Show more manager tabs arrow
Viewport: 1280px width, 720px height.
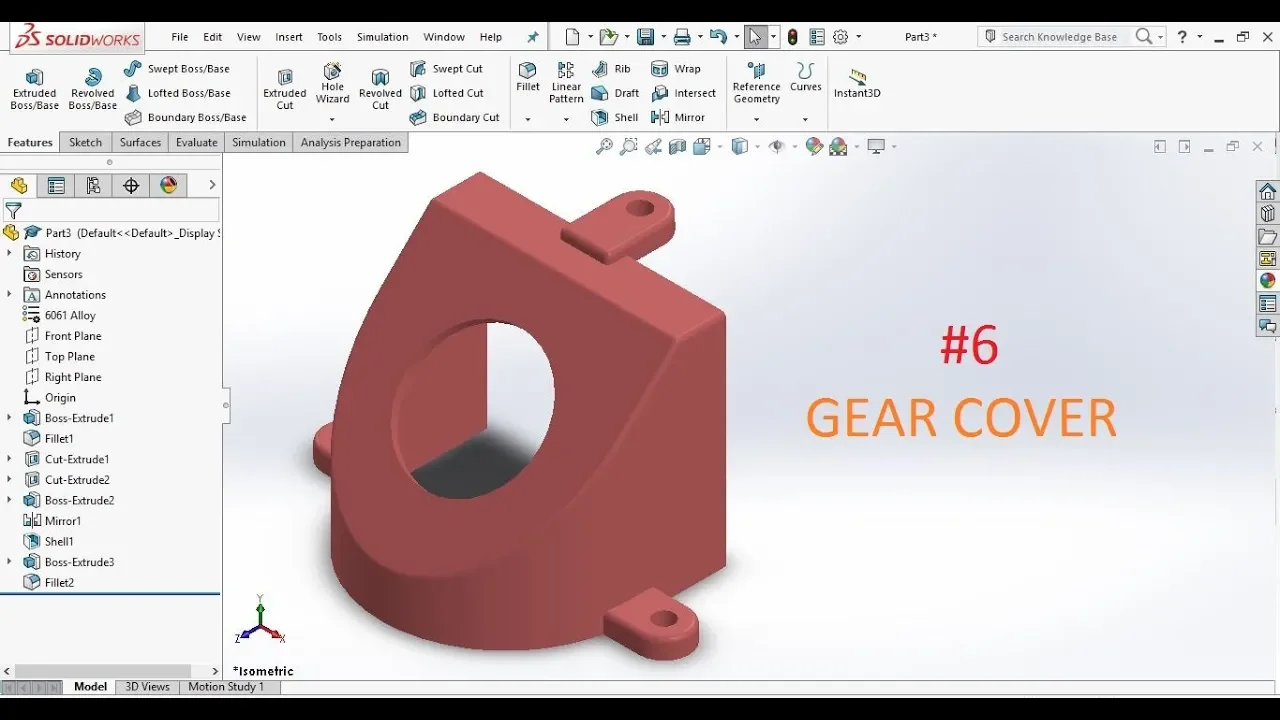pos(212,185)
